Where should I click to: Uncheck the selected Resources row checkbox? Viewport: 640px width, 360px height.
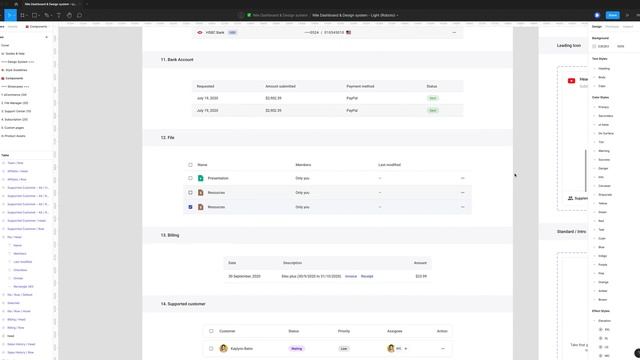(190, 207)
